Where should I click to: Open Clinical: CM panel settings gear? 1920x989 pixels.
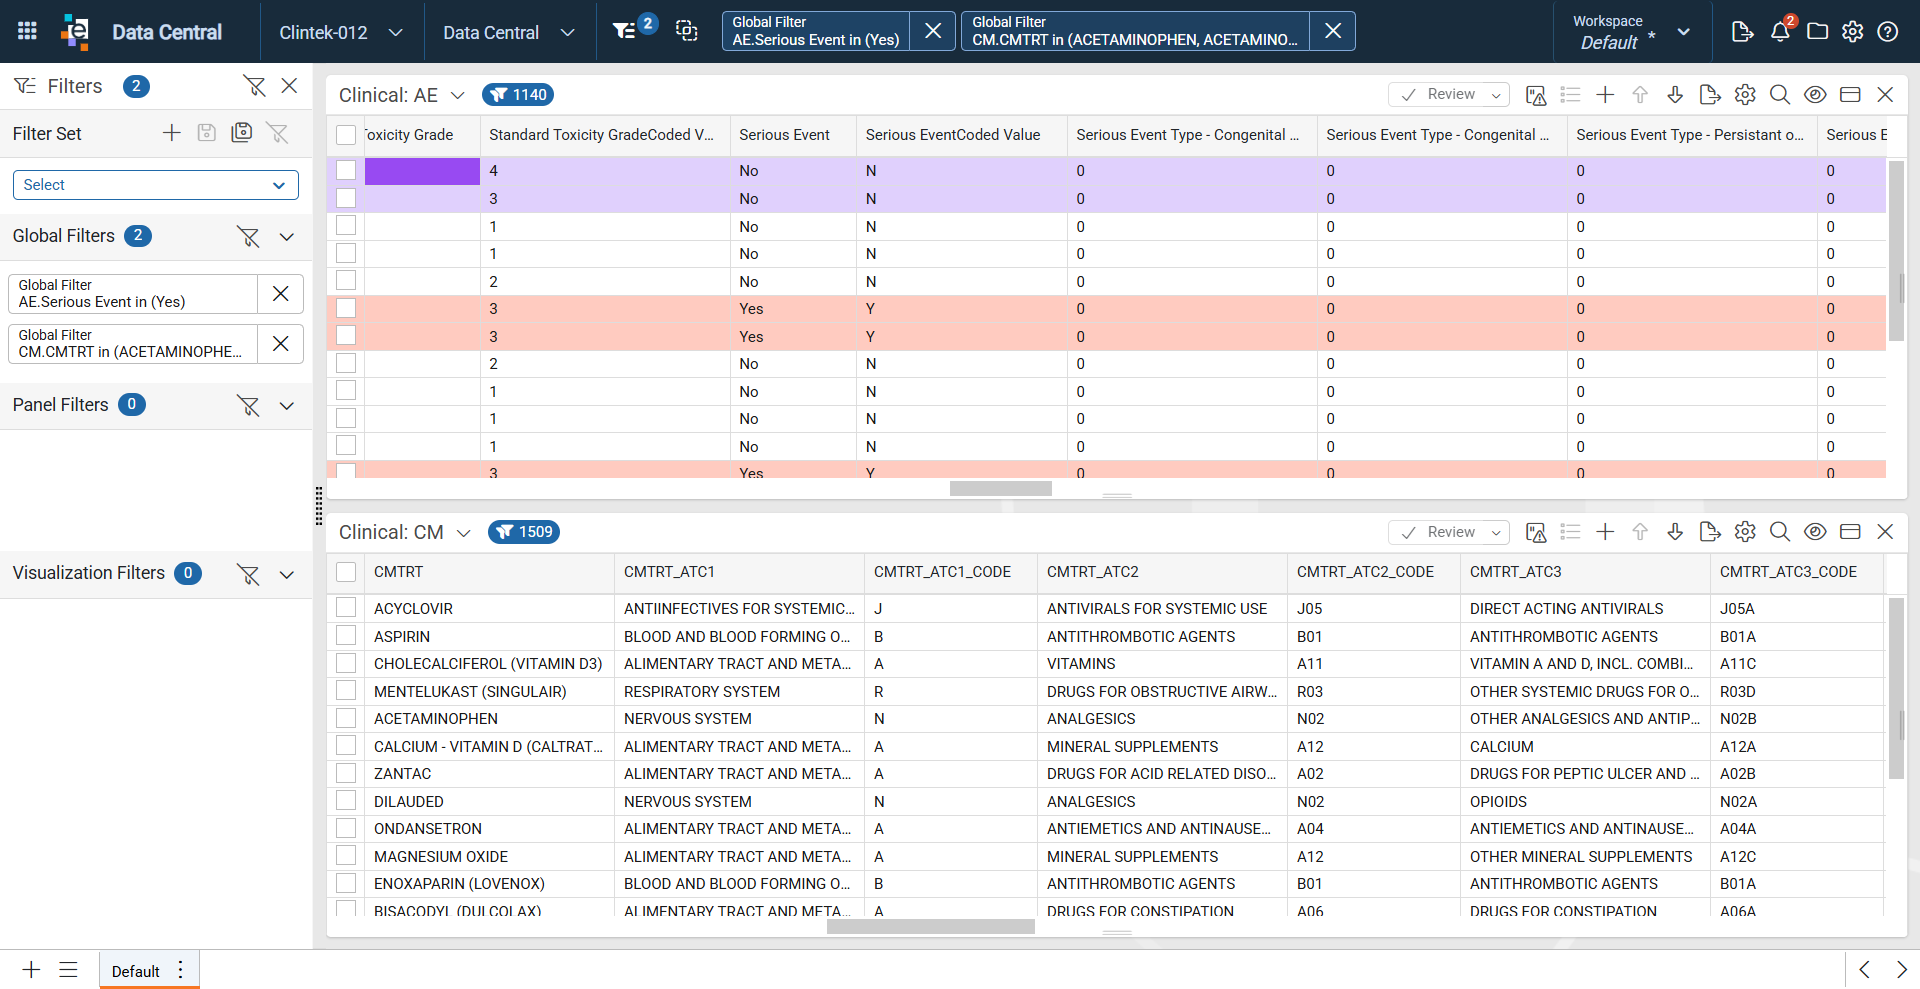coord(1745,531)
